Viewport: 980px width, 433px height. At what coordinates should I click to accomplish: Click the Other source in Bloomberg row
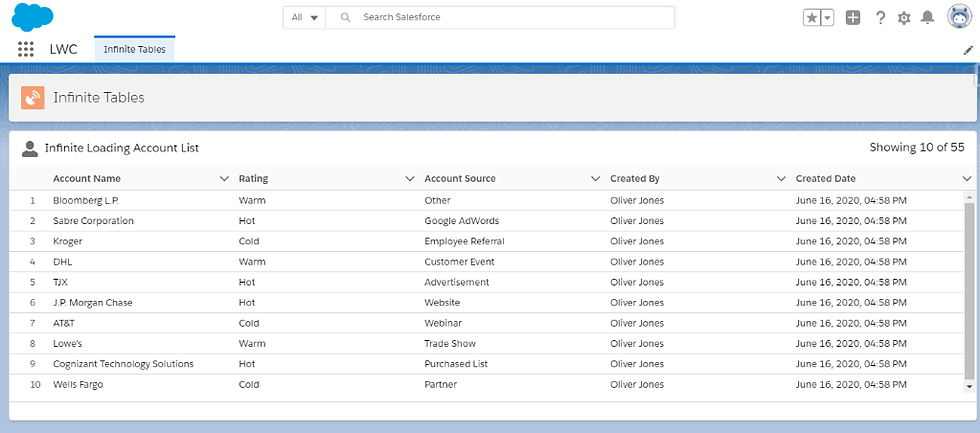tap(438, 201)
